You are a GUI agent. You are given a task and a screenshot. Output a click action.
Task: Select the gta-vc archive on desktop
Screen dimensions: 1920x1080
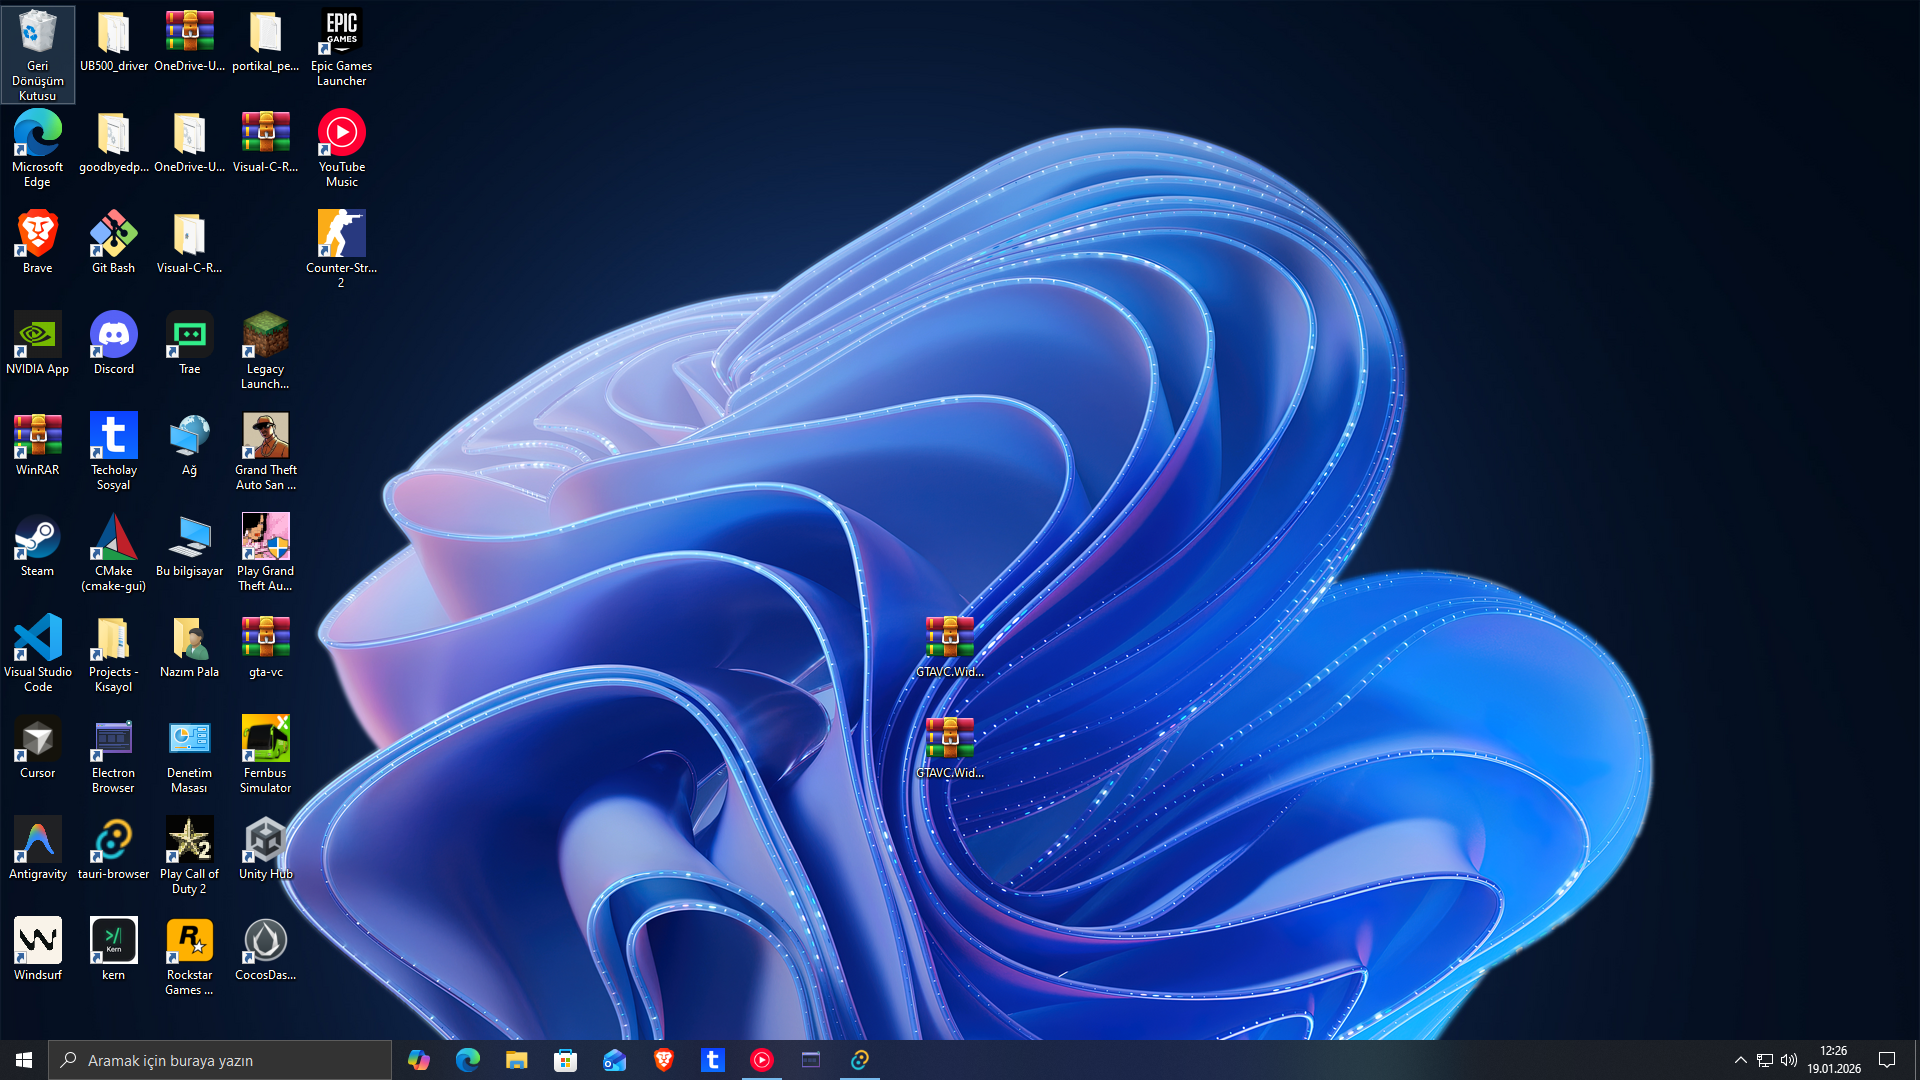coord(265,646)
